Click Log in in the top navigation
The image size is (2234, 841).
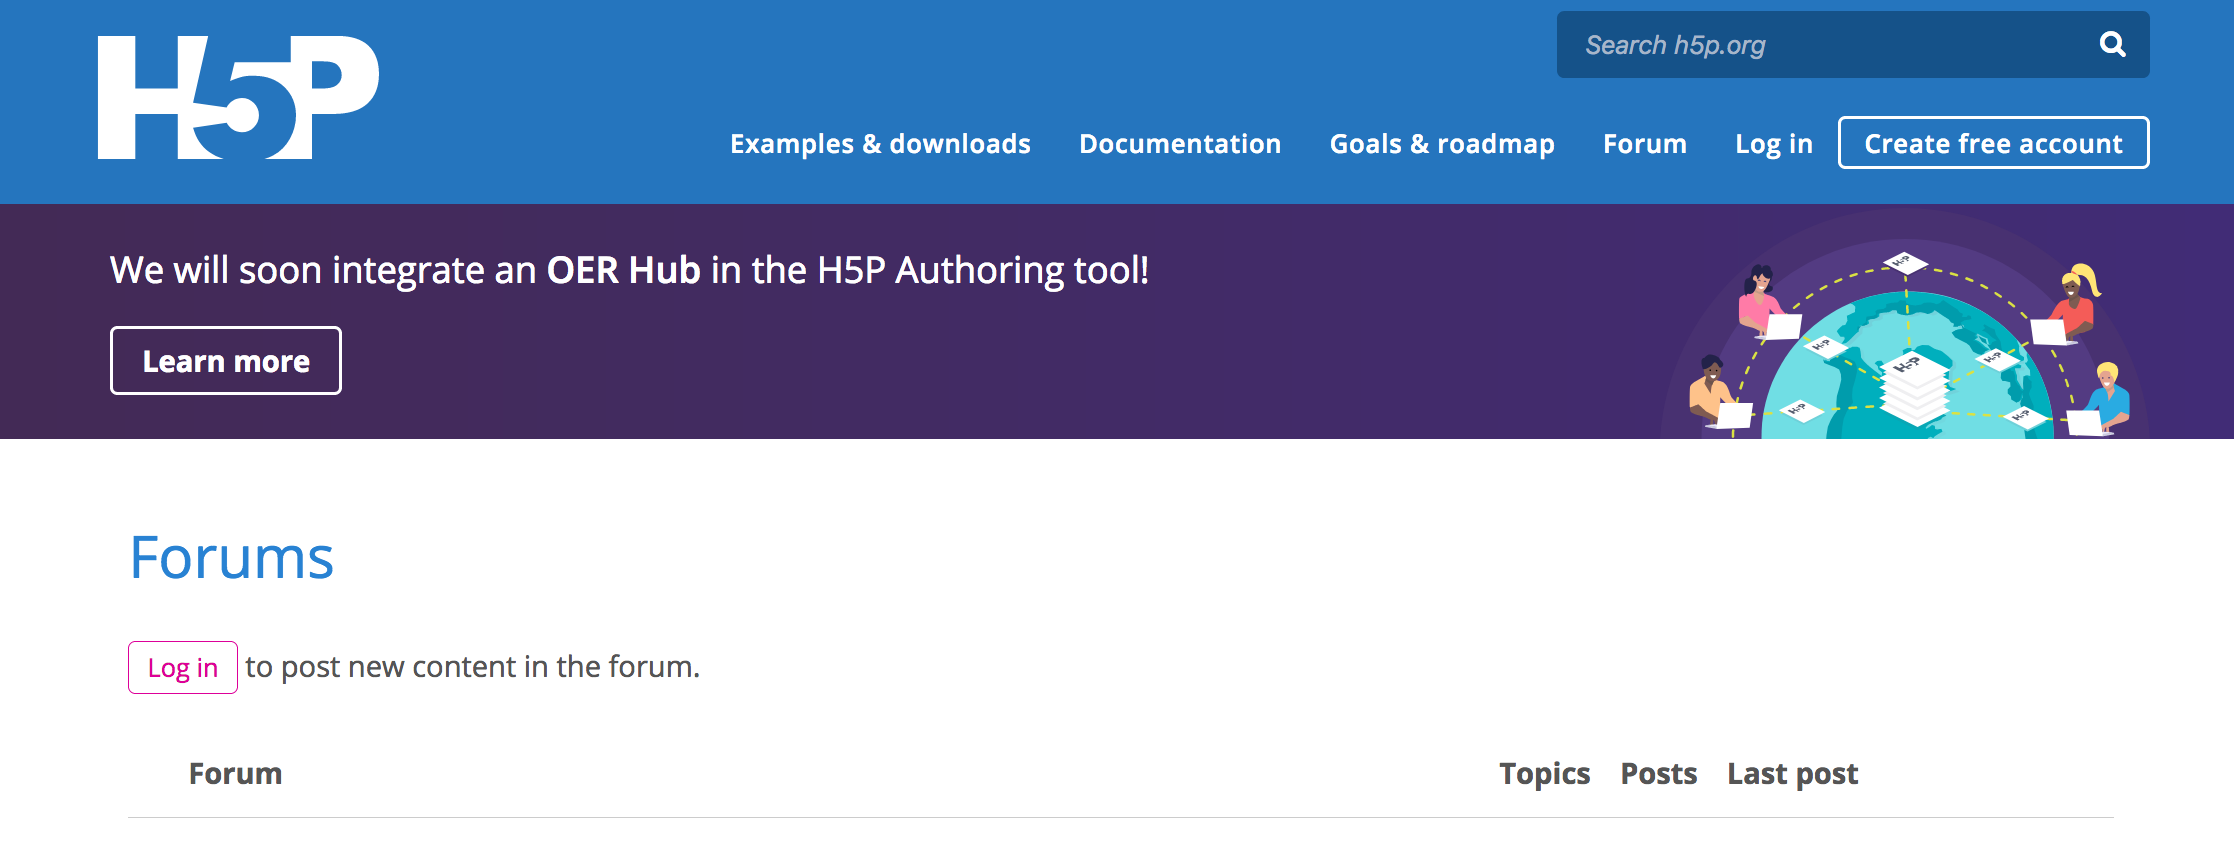point(1774,143)
